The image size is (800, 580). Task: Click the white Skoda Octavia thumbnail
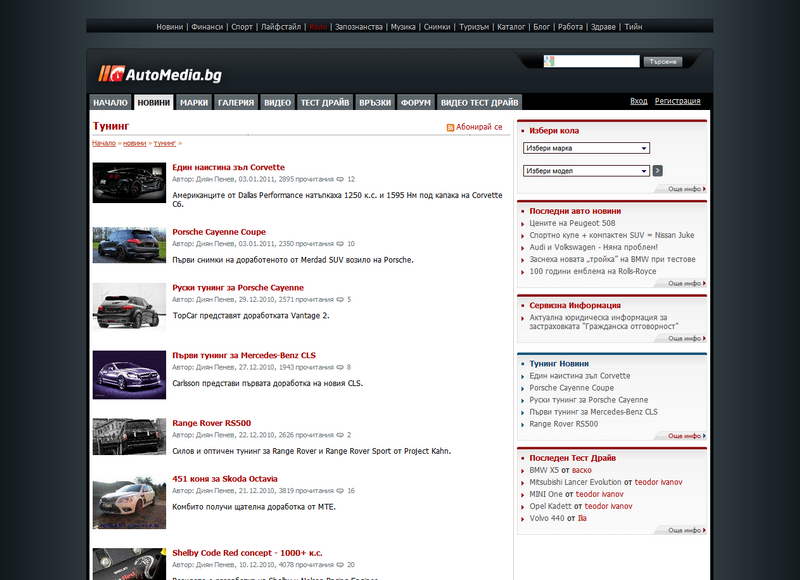129,502
